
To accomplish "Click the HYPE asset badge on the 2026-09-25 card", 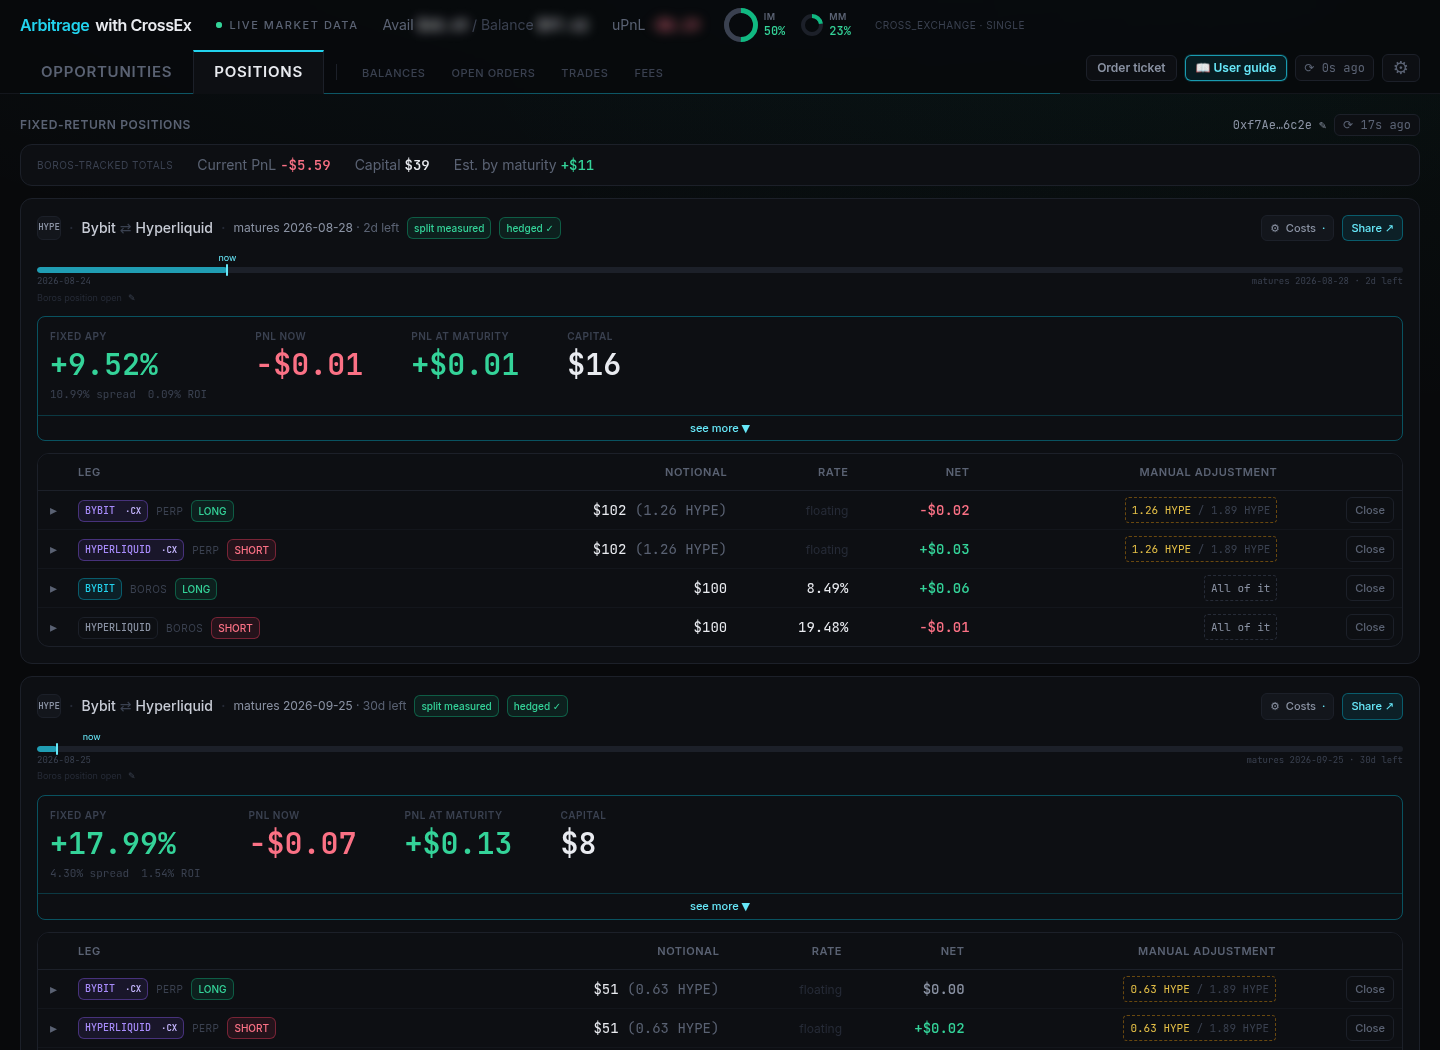I will pos(49,706).
